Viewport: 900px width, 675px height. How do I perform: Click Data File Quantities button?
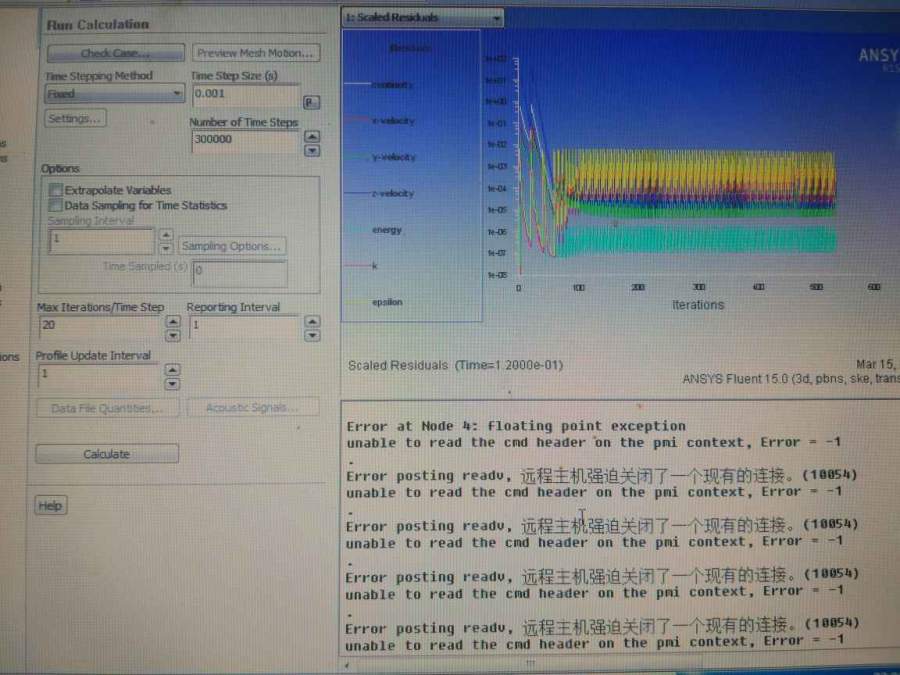107,409
